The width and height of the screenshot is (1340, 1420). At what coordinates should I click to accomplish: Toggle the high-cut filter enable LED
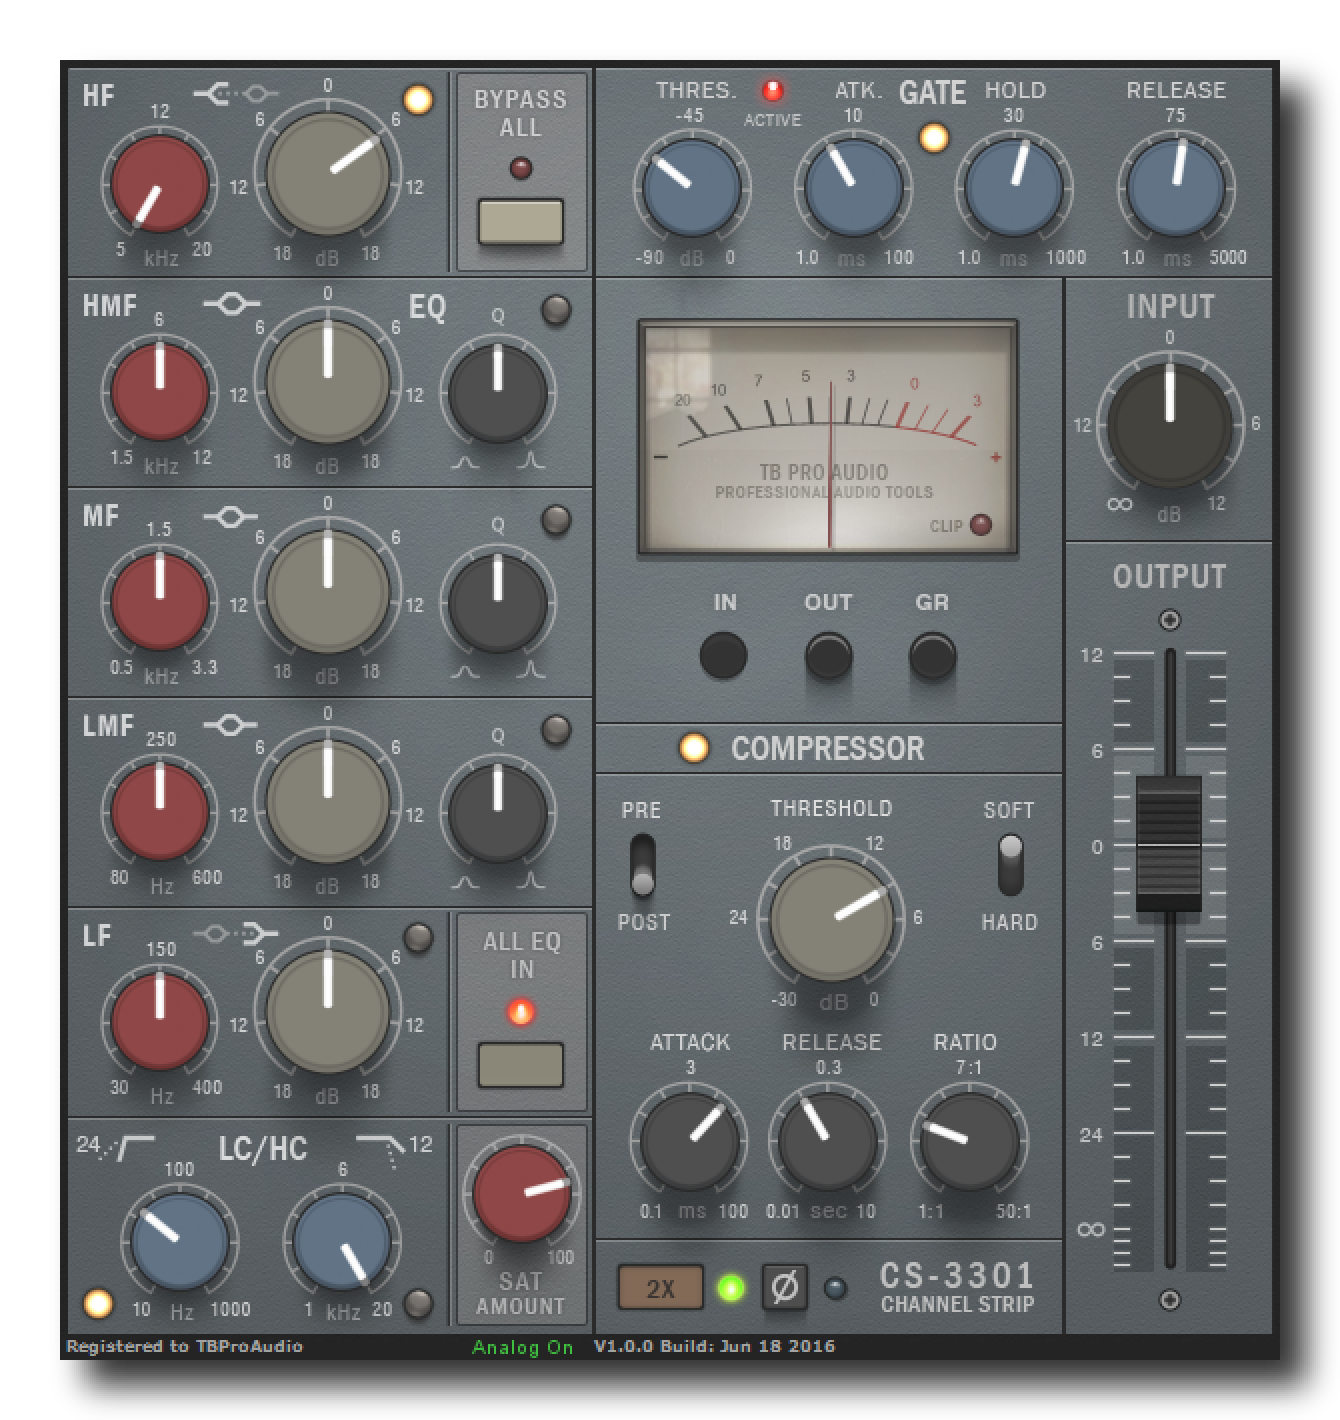pos(417,1303)
